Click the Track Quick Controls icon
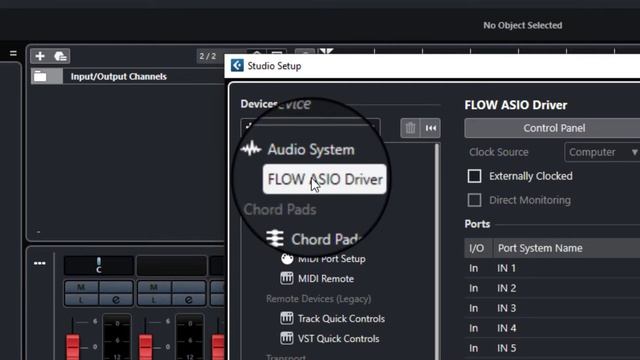The width and height of the screenshot is (640, 360). pyautogui.click(x=287, y=318)
